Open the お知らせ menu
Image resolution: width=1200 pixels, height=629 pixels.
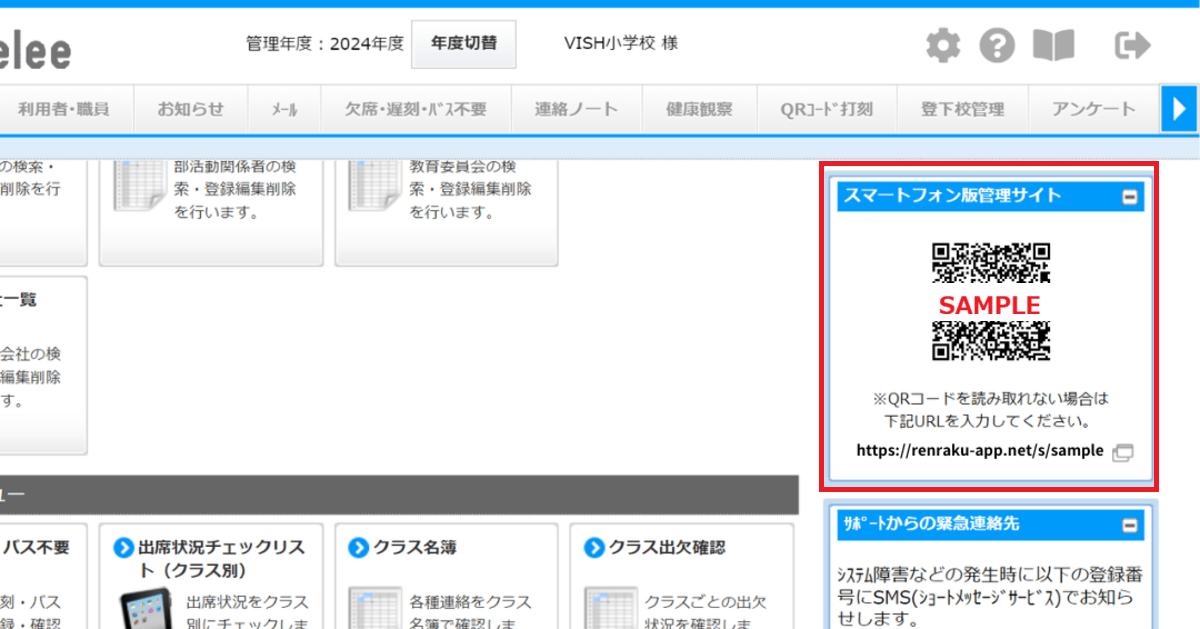coord(191,109)
